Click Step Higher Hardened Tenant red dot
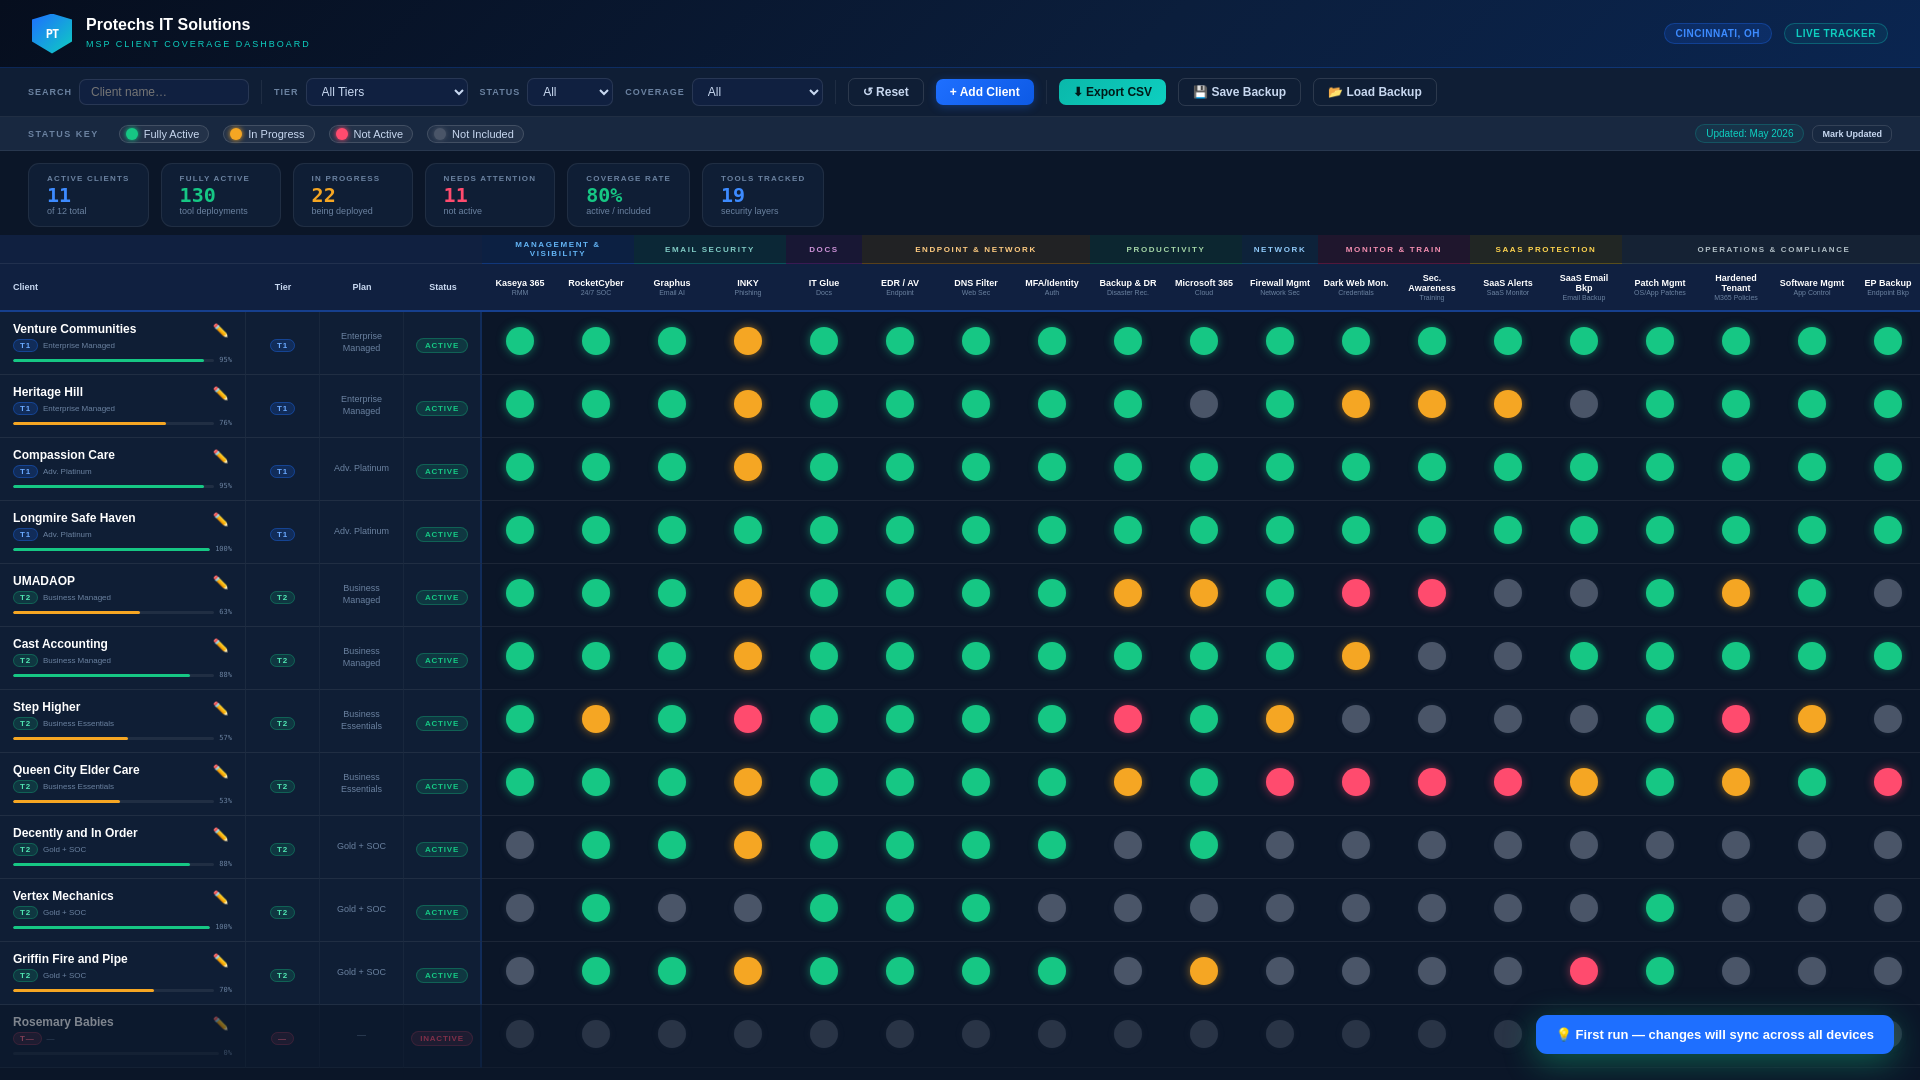 (x=1736, y=719)
